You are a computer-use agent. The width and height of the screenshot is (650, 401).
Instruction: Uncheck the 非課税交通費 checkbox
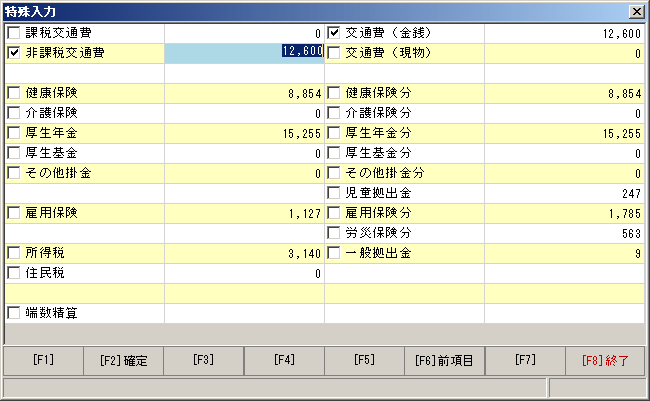pos(14,53)
